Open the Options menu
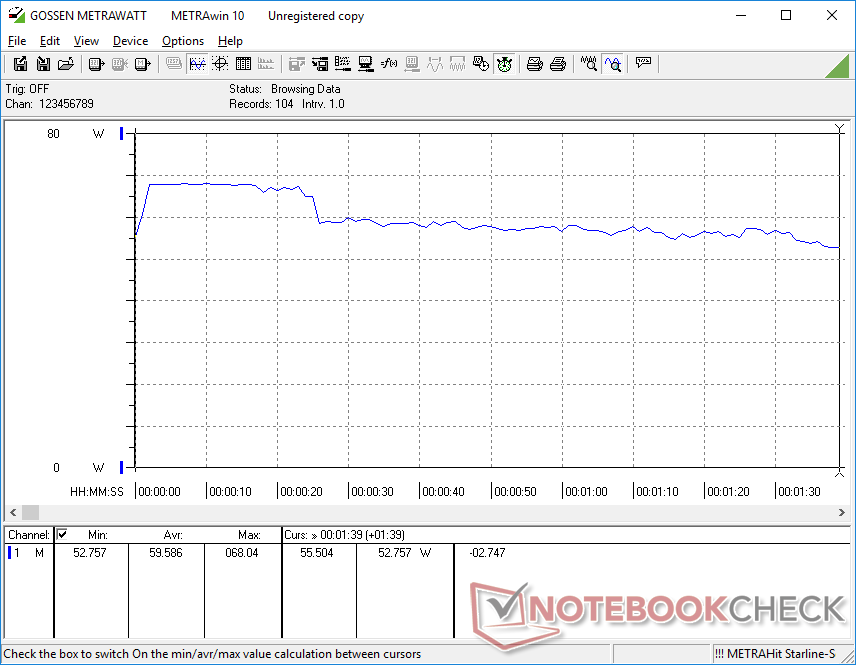Screen dimensions: 856x665 click(x=183, y=41)
